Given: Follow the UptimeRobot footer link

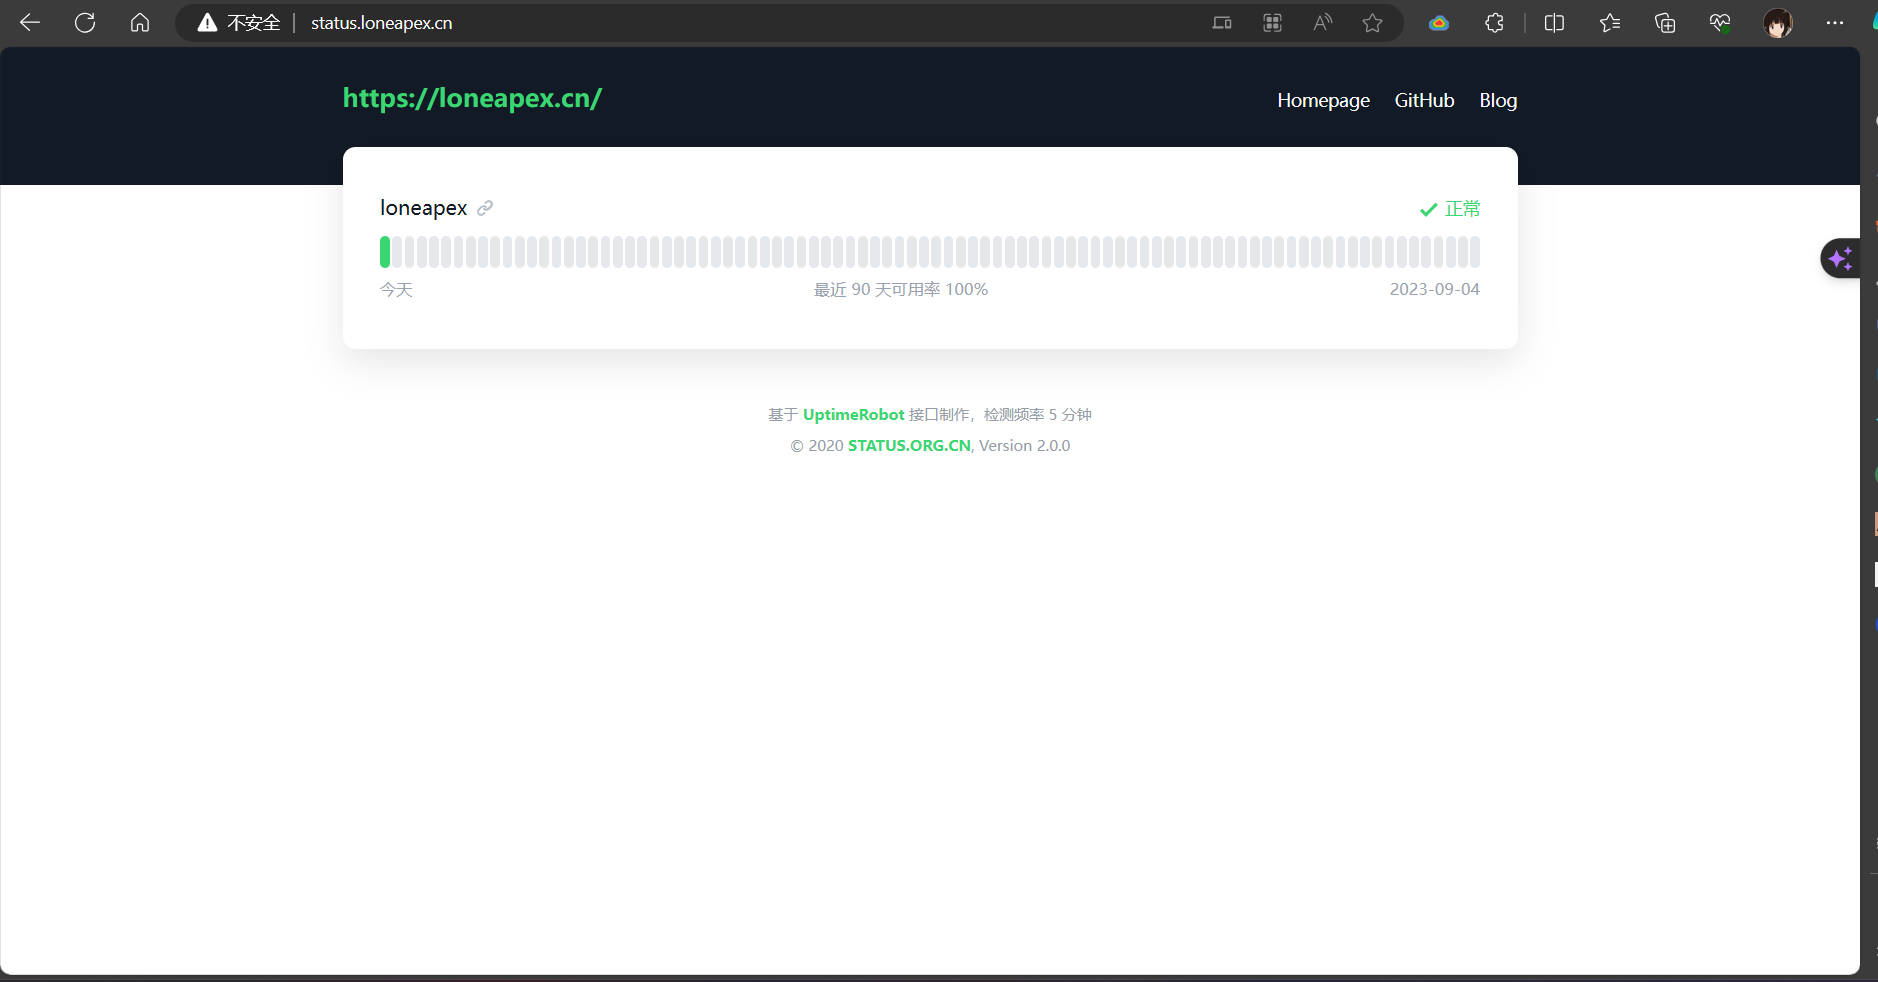Looking at the screenshot, I should coord(853,415).
